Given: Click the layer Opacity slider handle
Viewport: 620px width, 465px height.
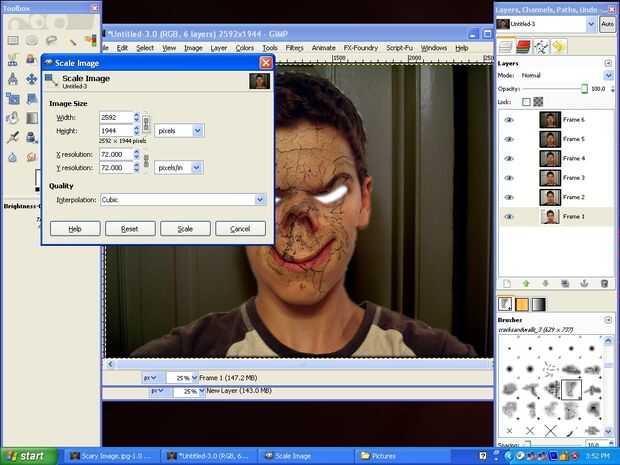Looking at the screenshot, I should point(584,89).
